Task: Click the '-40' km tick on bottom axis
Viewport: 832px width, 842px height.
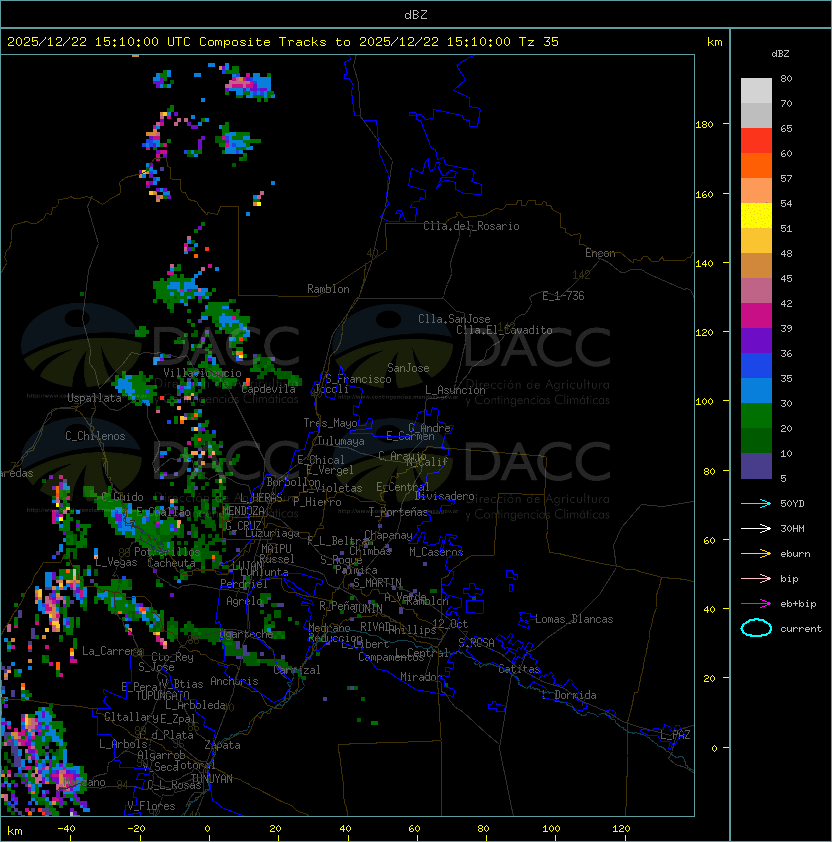Action: click(x=66, y=829)
